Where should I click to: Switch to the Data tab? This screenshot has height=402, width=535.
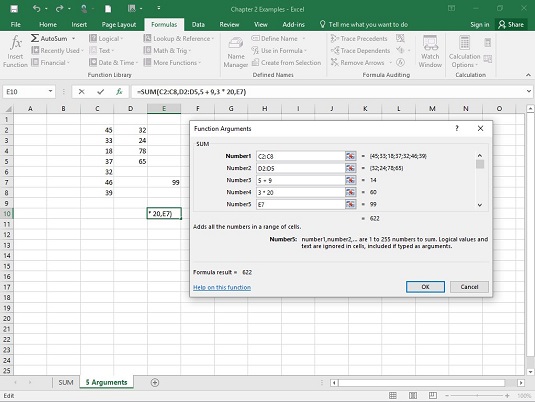click(198, 25)
